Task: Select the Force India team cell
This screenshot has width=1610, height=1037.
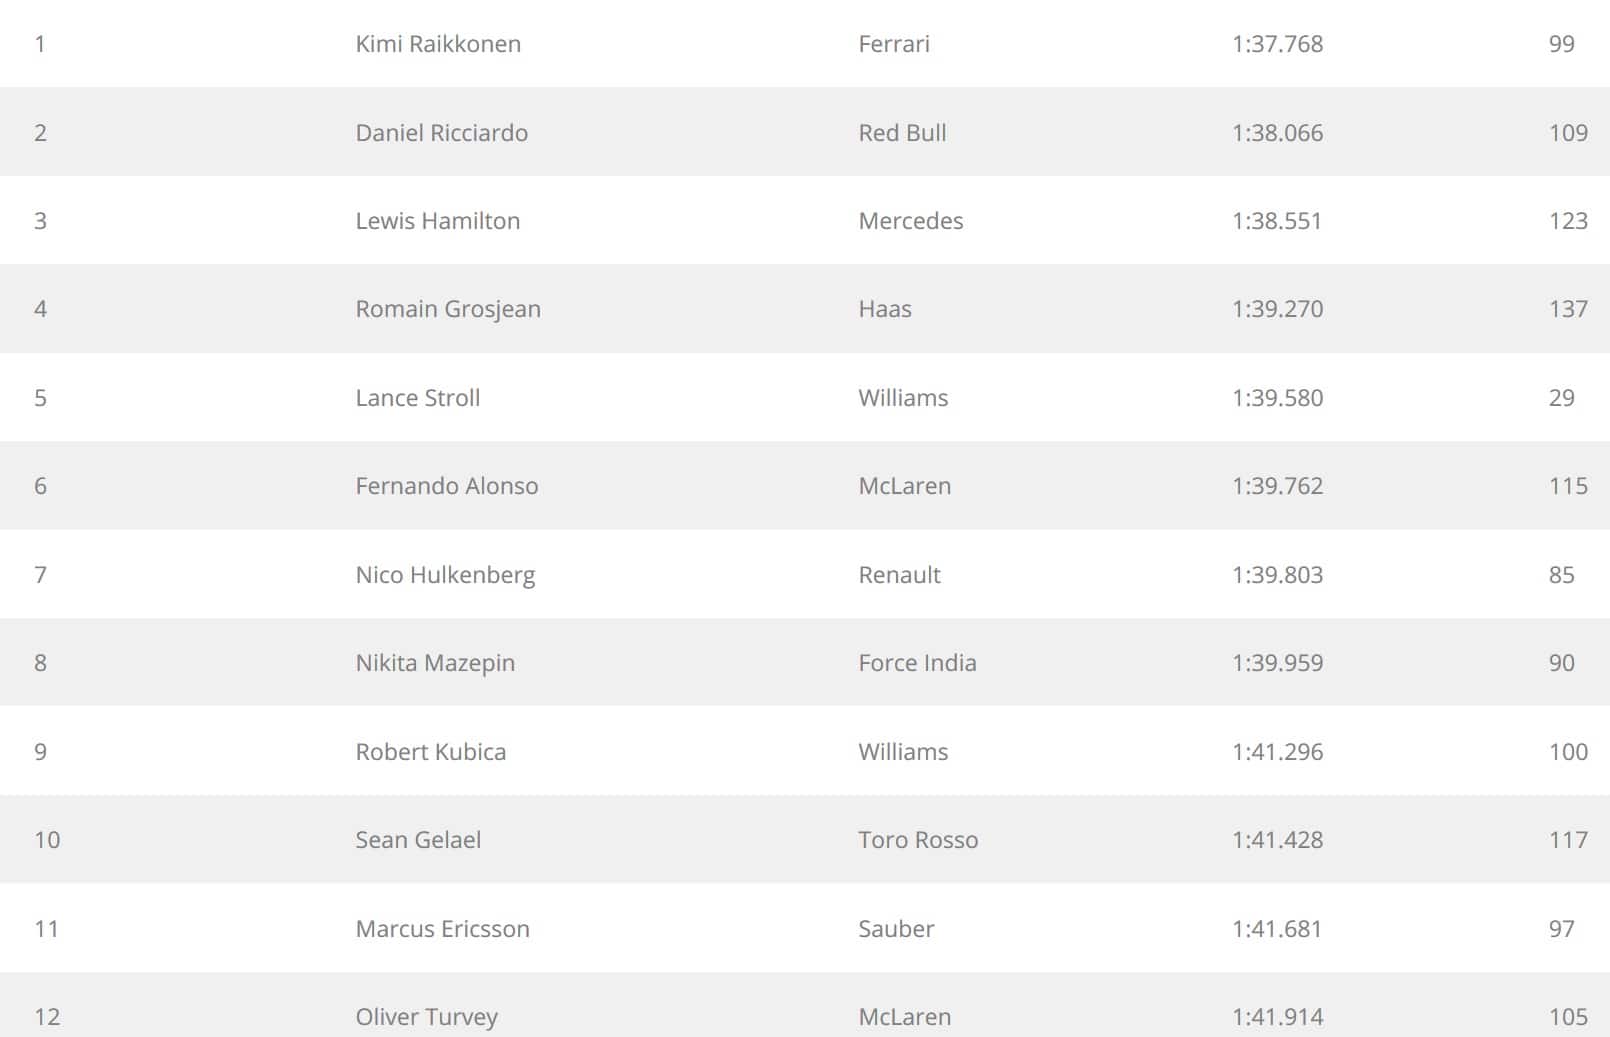Action: [x=917, y=663]
